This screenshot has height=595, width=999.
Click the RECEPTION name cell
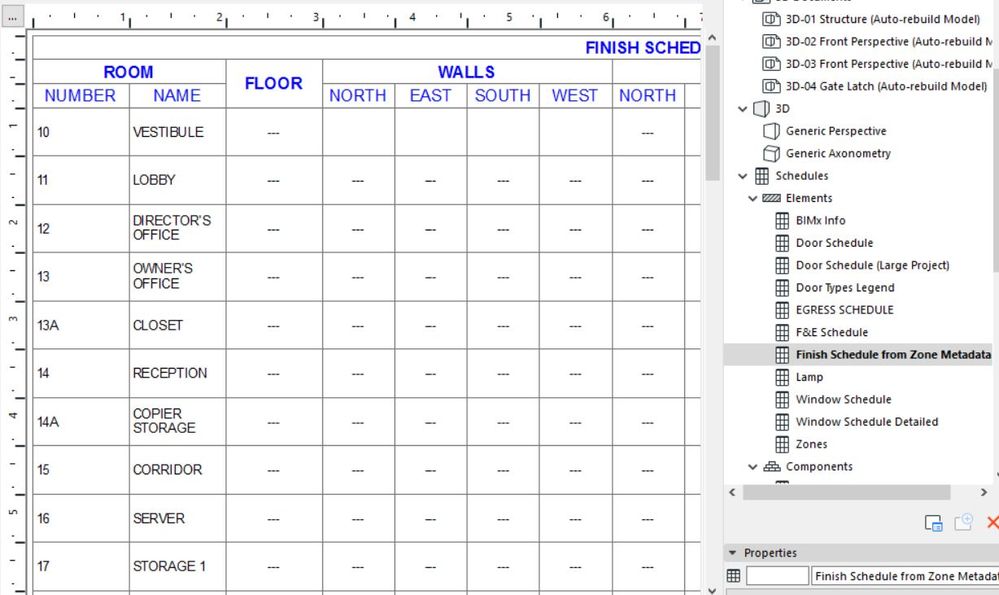pos(177,373)
